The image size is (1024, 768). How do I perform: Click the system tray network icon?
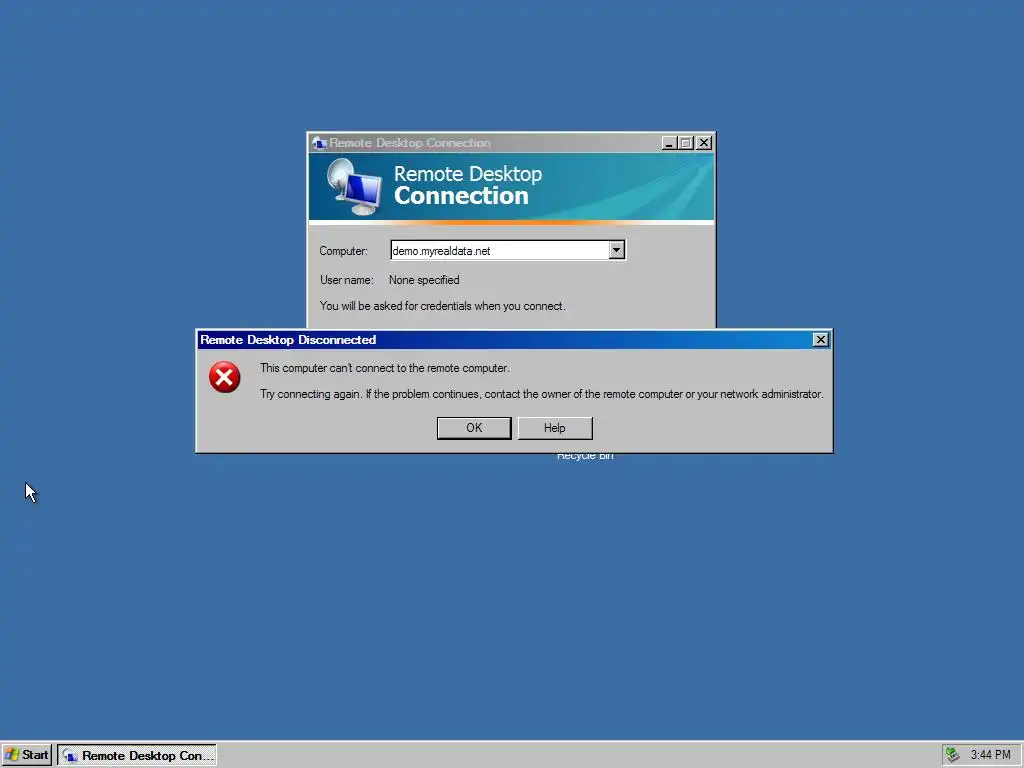tap(953, 755)
